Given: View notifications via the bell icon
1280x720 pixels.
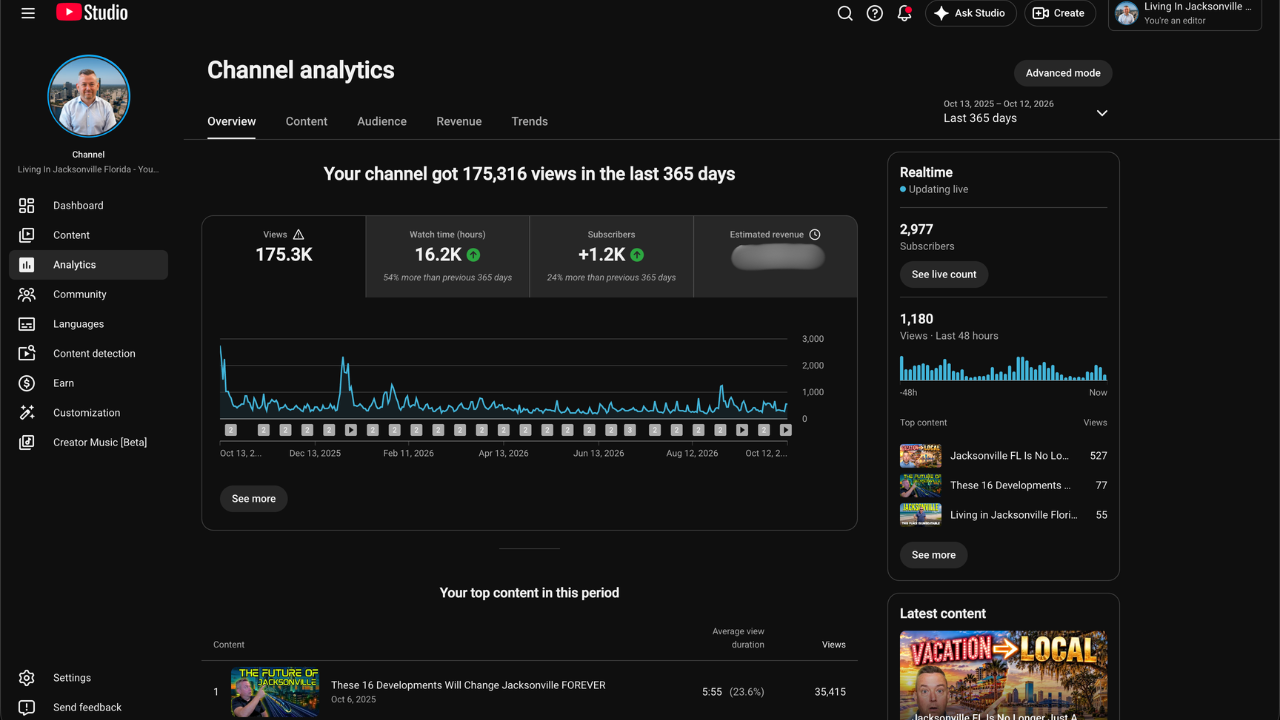Looking at the screenshot, I should click(905, 13).
